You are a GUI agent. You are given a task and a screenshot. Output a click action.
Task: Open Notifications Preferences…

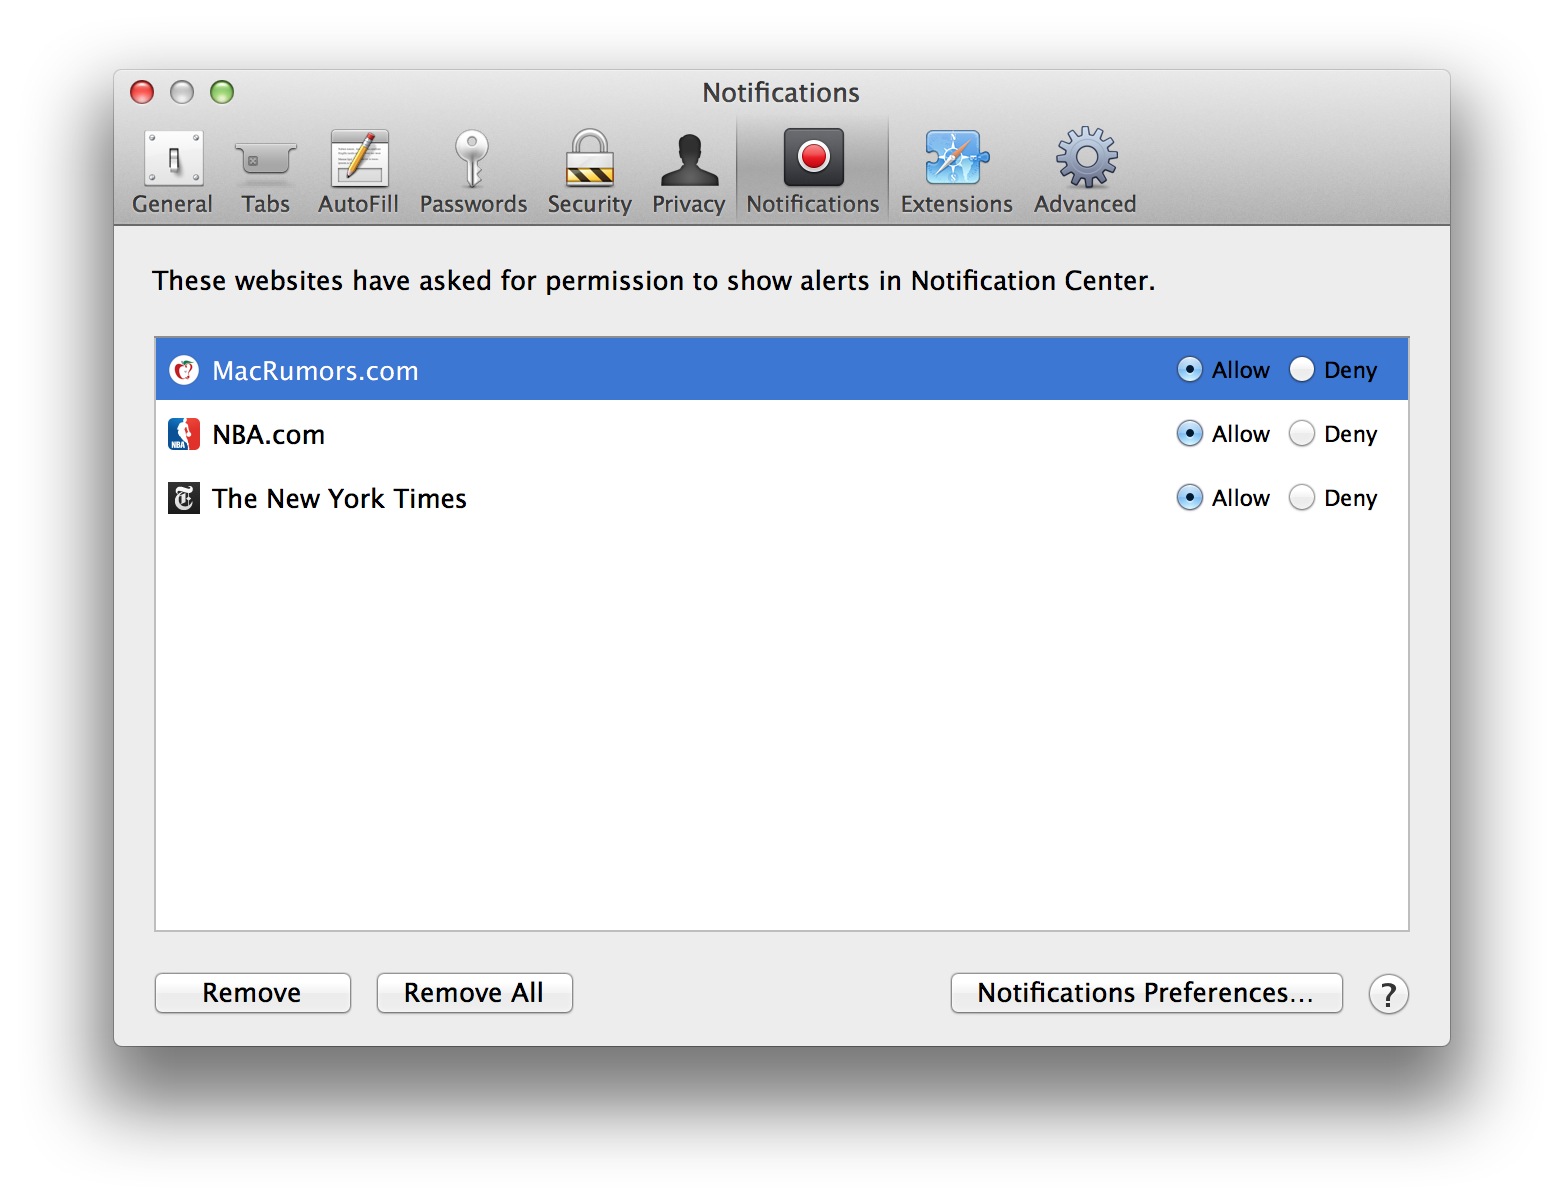pos(1147,993)
